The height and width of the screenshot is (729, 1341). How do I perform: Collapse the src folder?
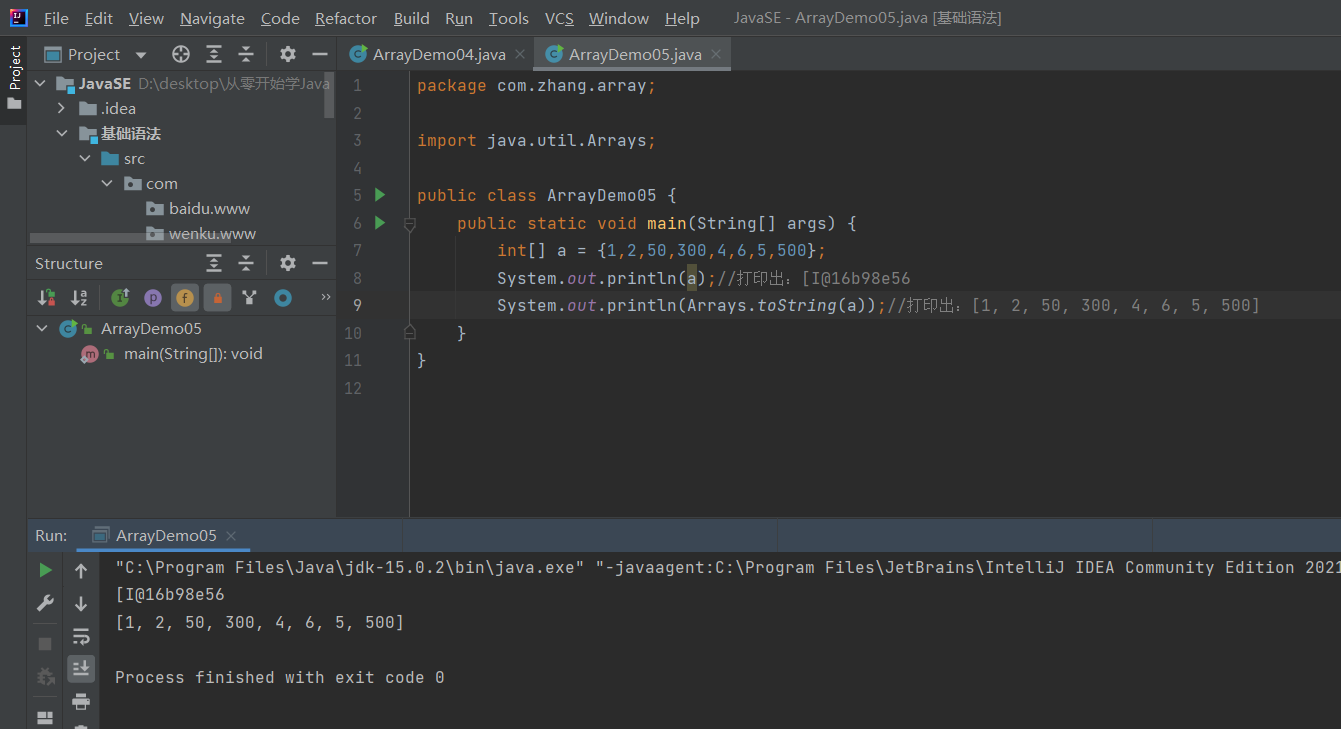point(85,159)
